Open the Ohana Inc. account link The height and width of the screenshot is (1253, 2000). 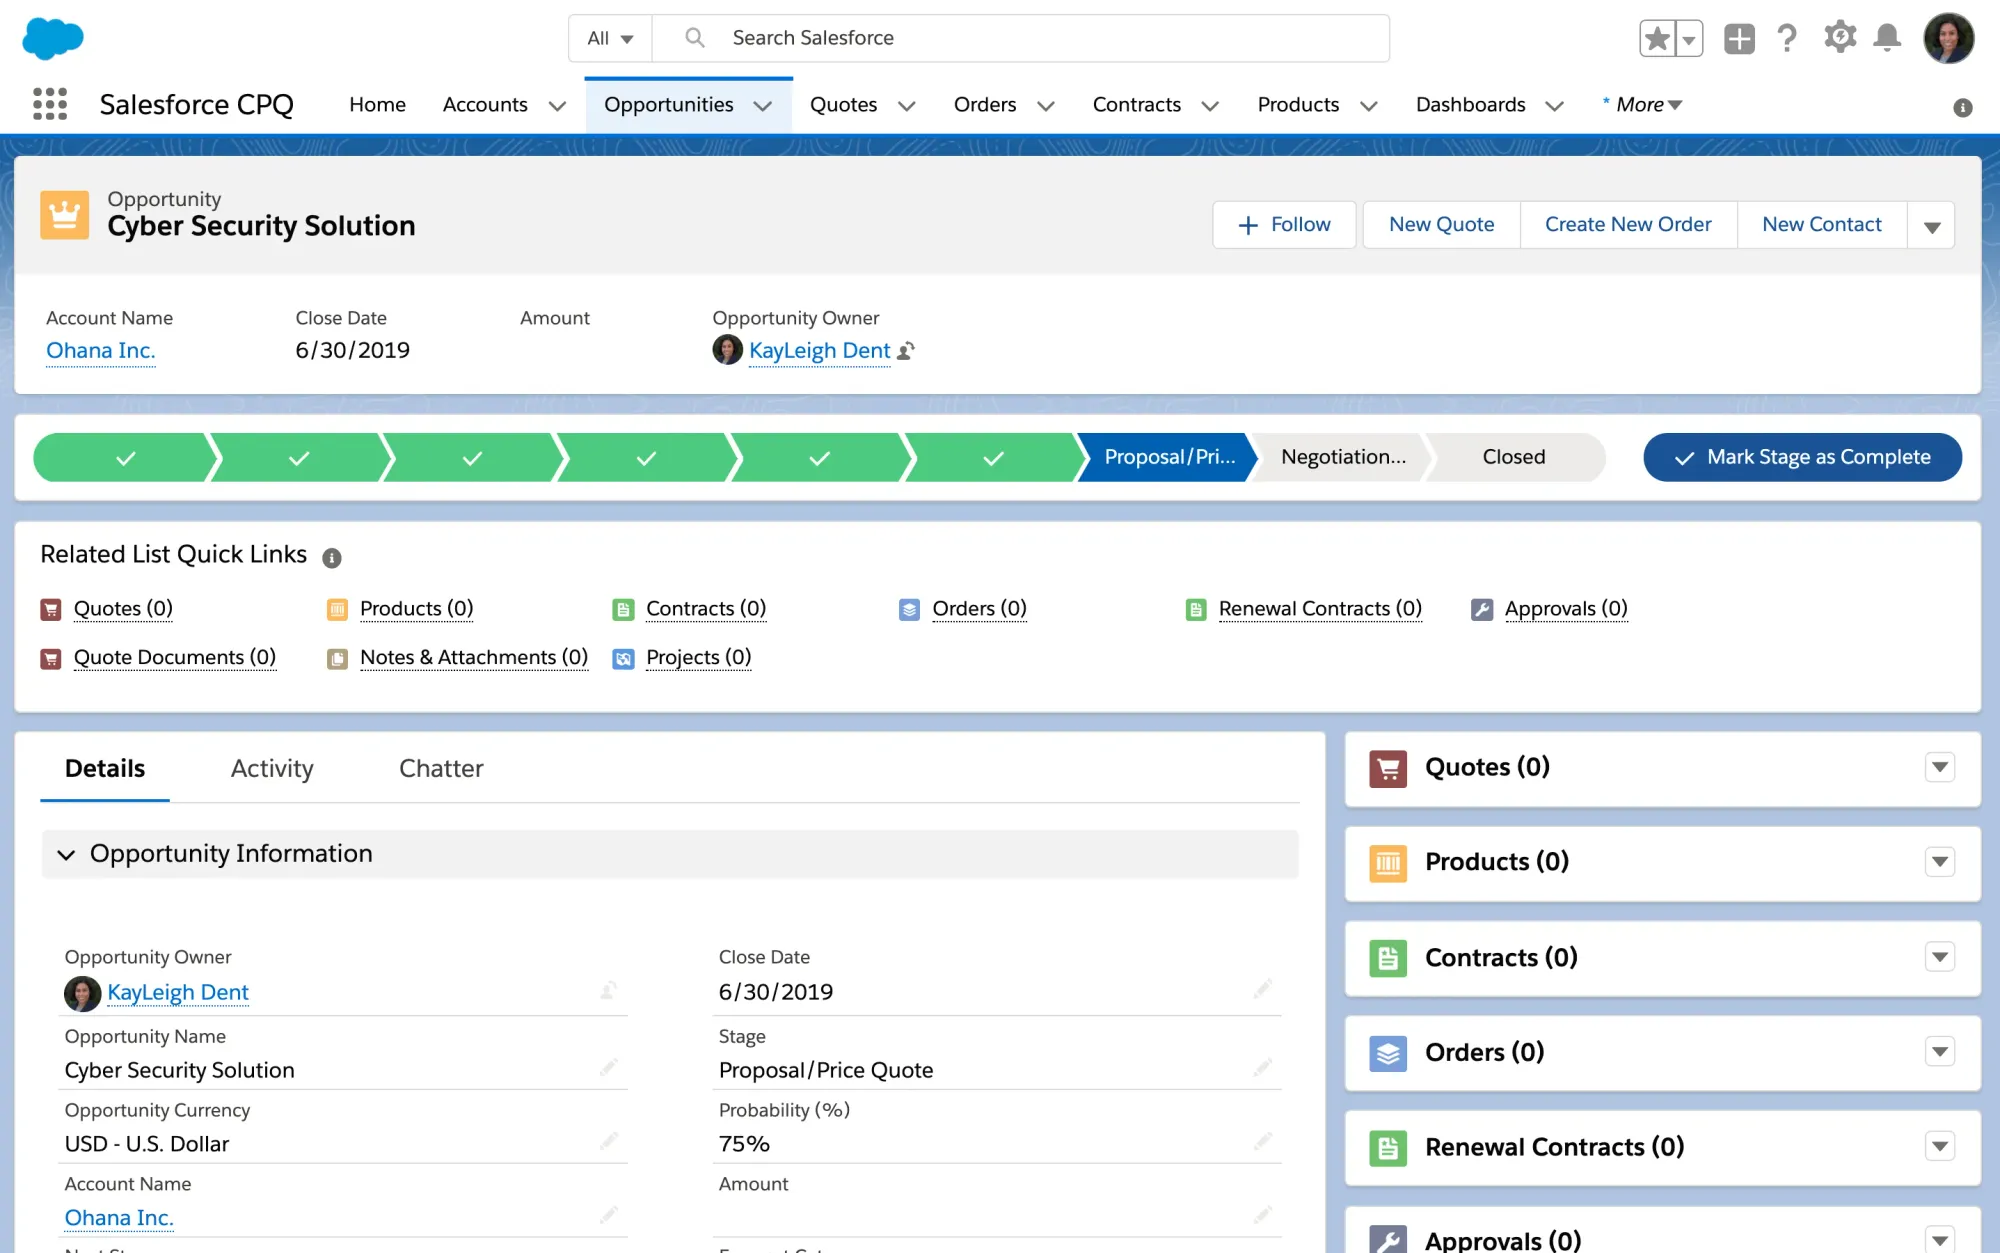[x=100, y=350]
